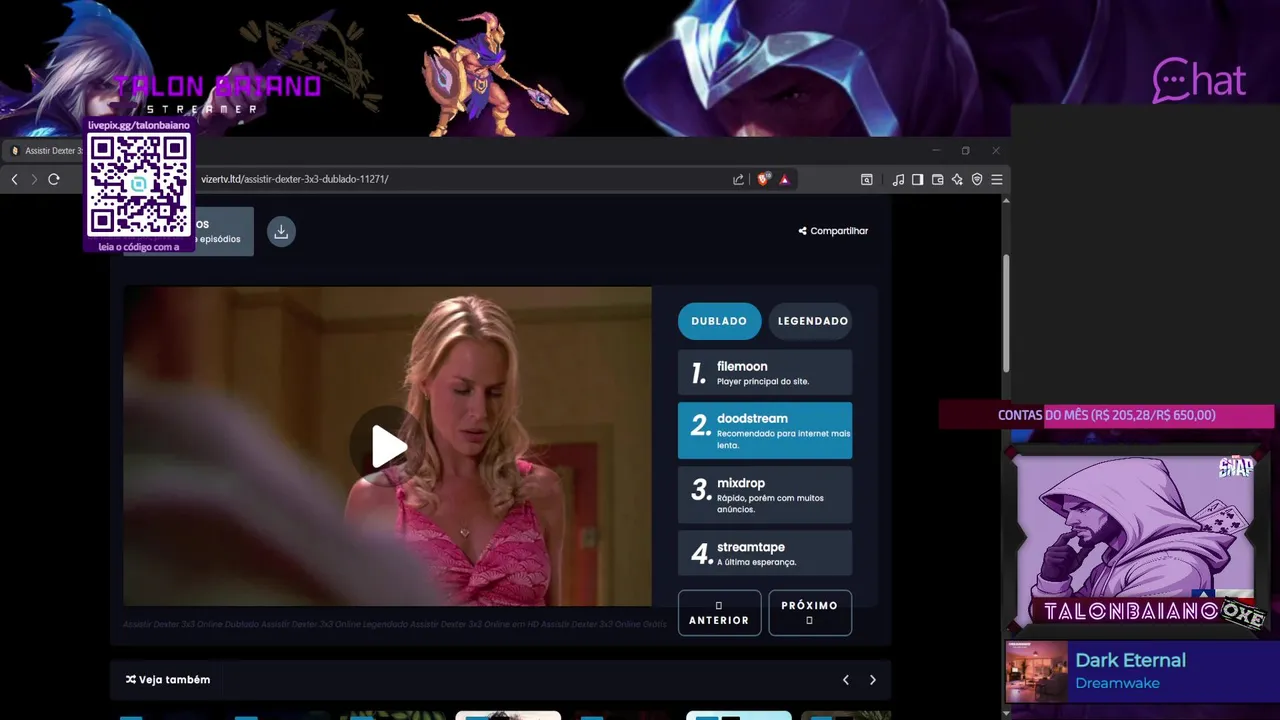This screenshot has height=720, width=1280.
Task: Open the Brave Shields lion icon
Action: [763, 179]
